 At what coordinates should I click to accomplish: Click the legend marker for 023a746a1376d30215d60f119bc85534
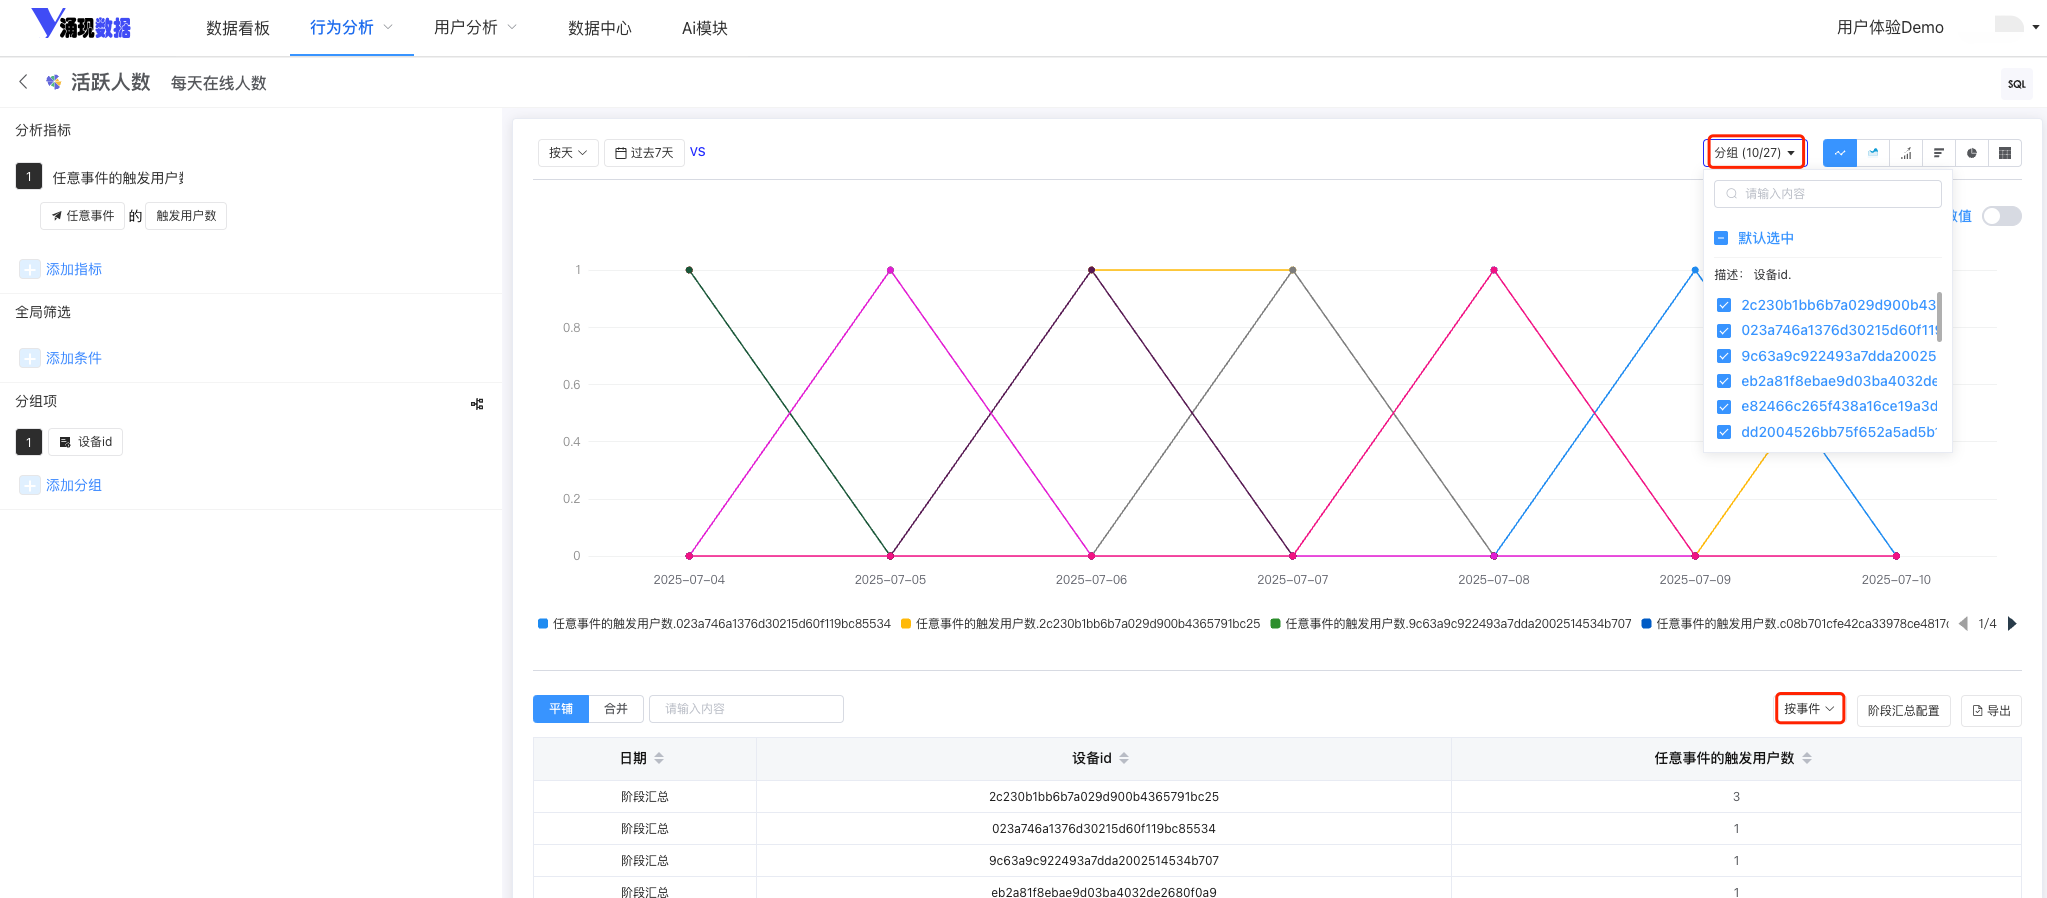[x=543, y=624]
